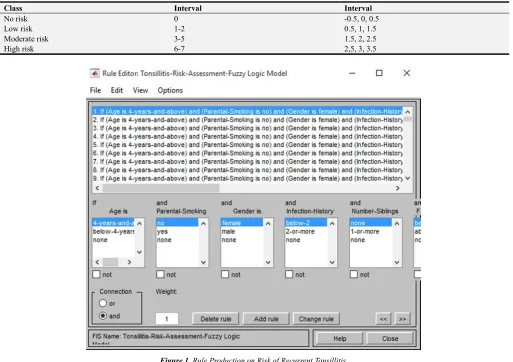The height and width of the screenshot is (362, 513).
Task: Select 'female' in Gender list
Action: coord(242,223)
